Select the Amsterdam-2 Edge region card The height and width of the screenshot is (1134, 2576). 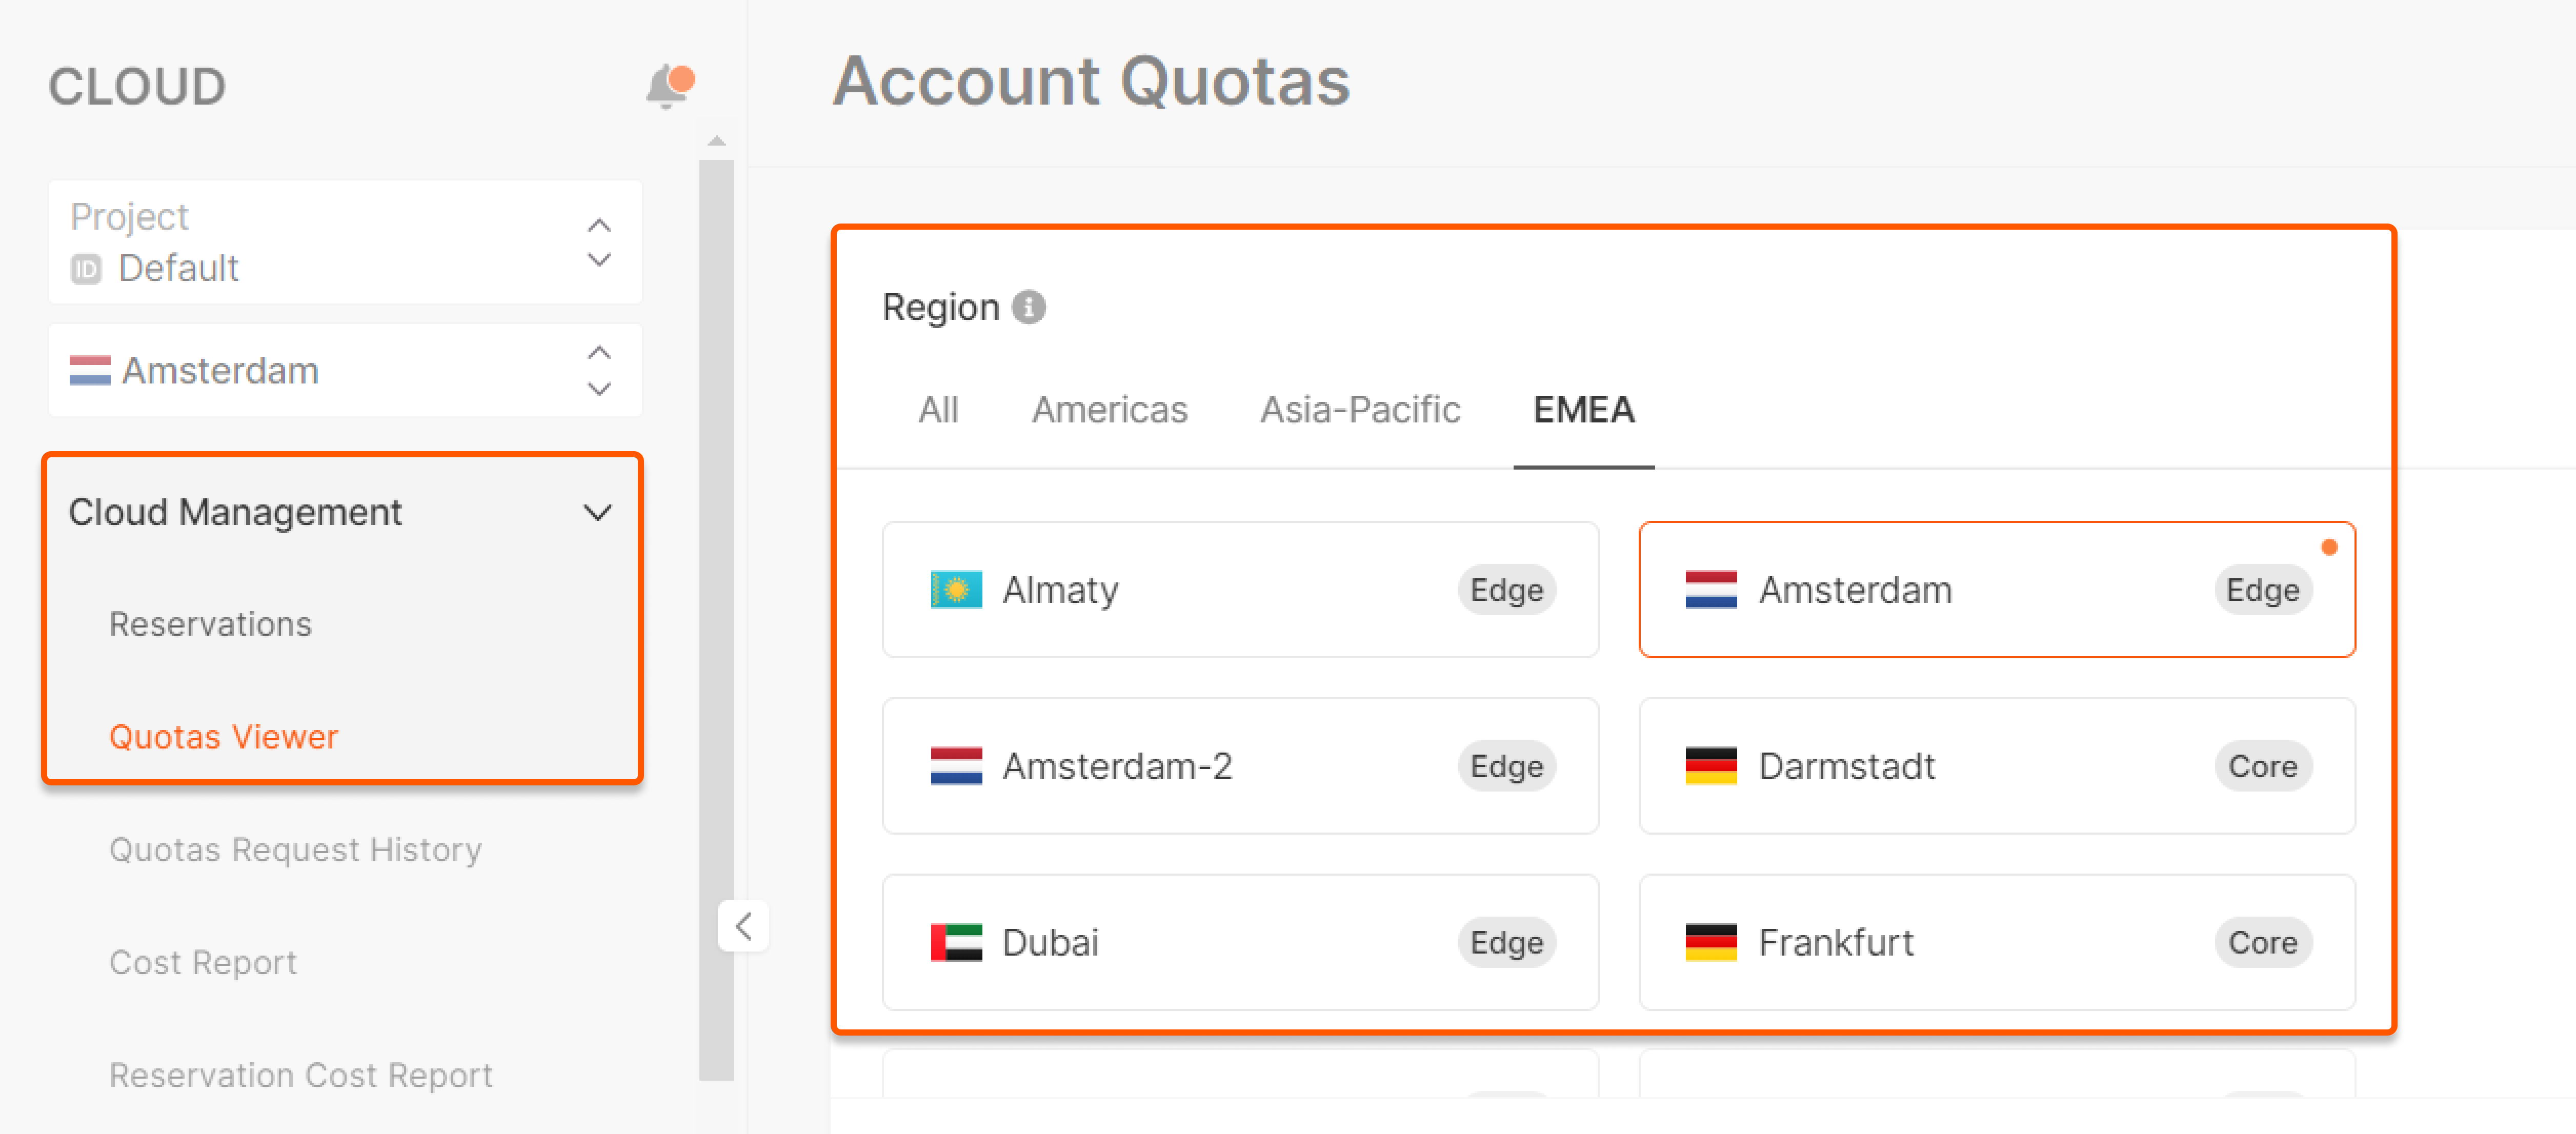click(x=1240, y=766)
